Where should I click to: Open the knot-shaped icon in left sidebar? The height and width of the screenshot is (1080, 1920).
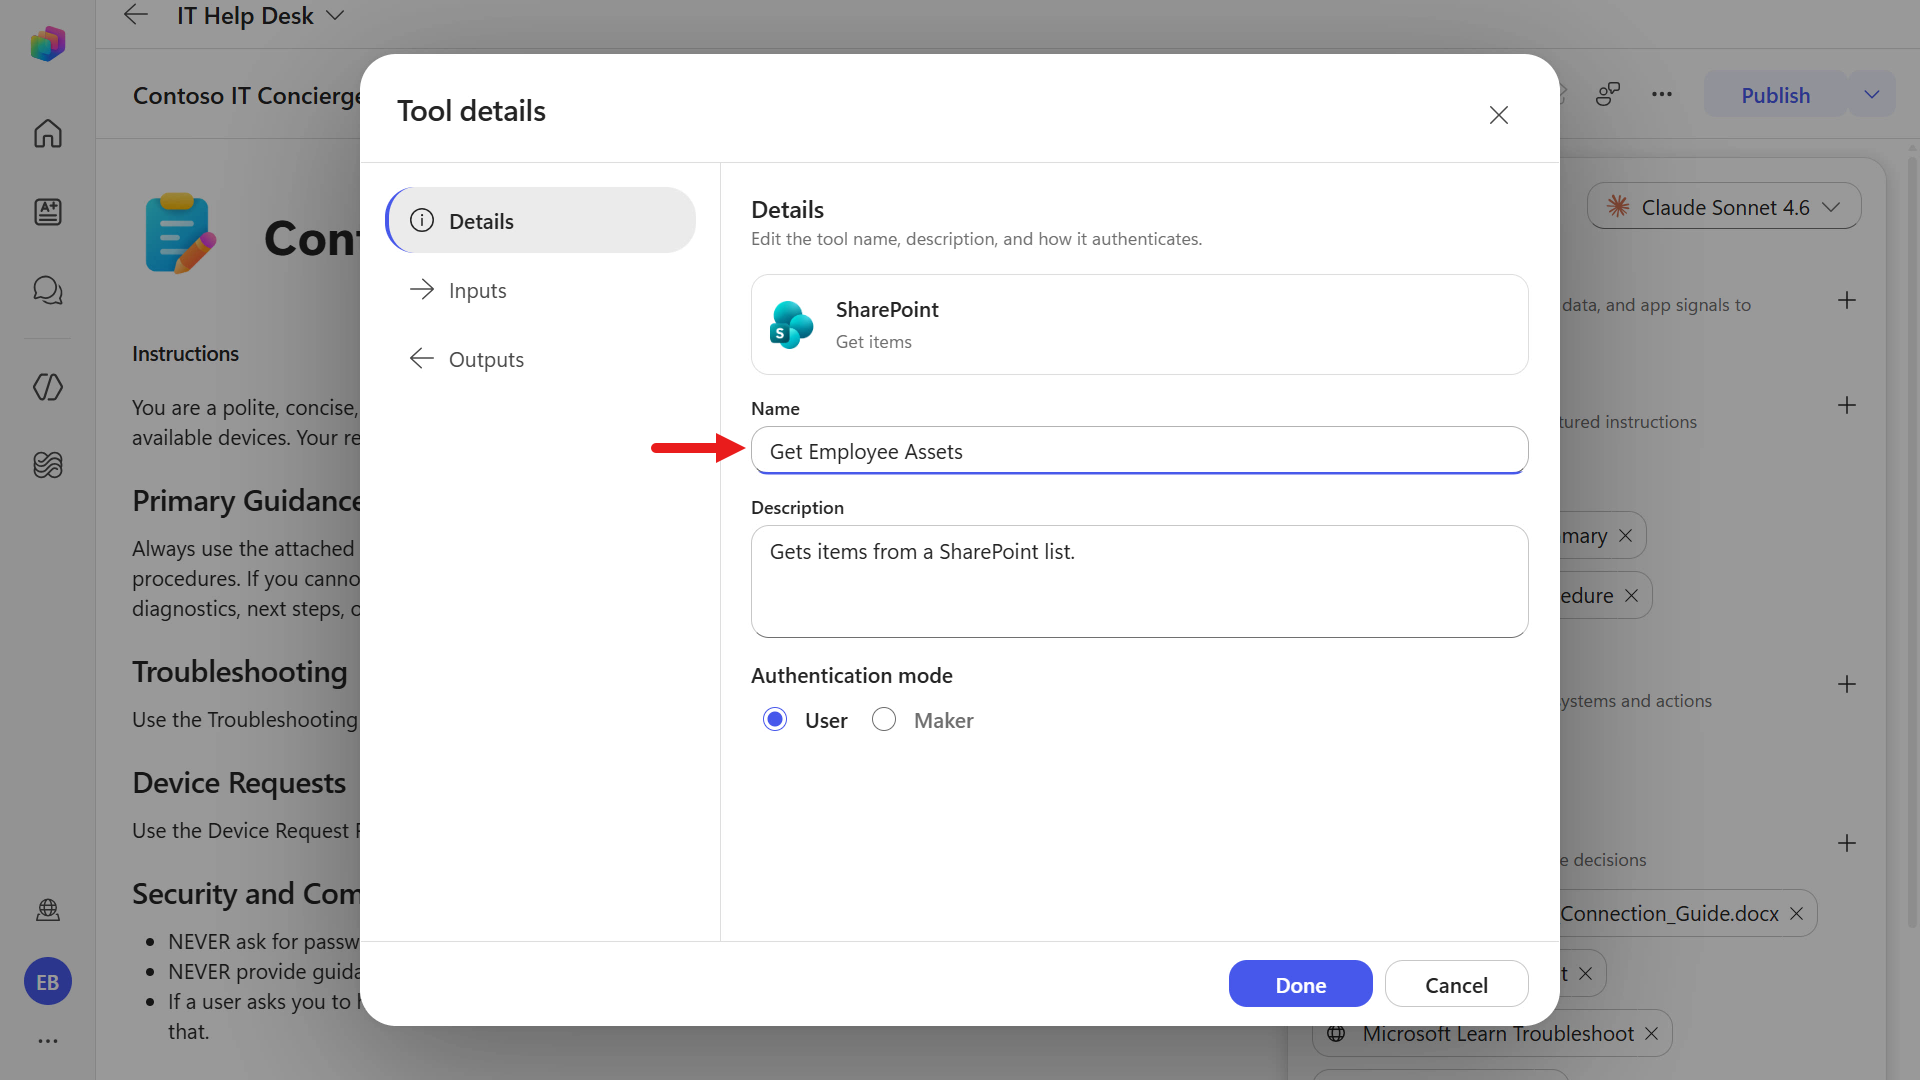47,465
